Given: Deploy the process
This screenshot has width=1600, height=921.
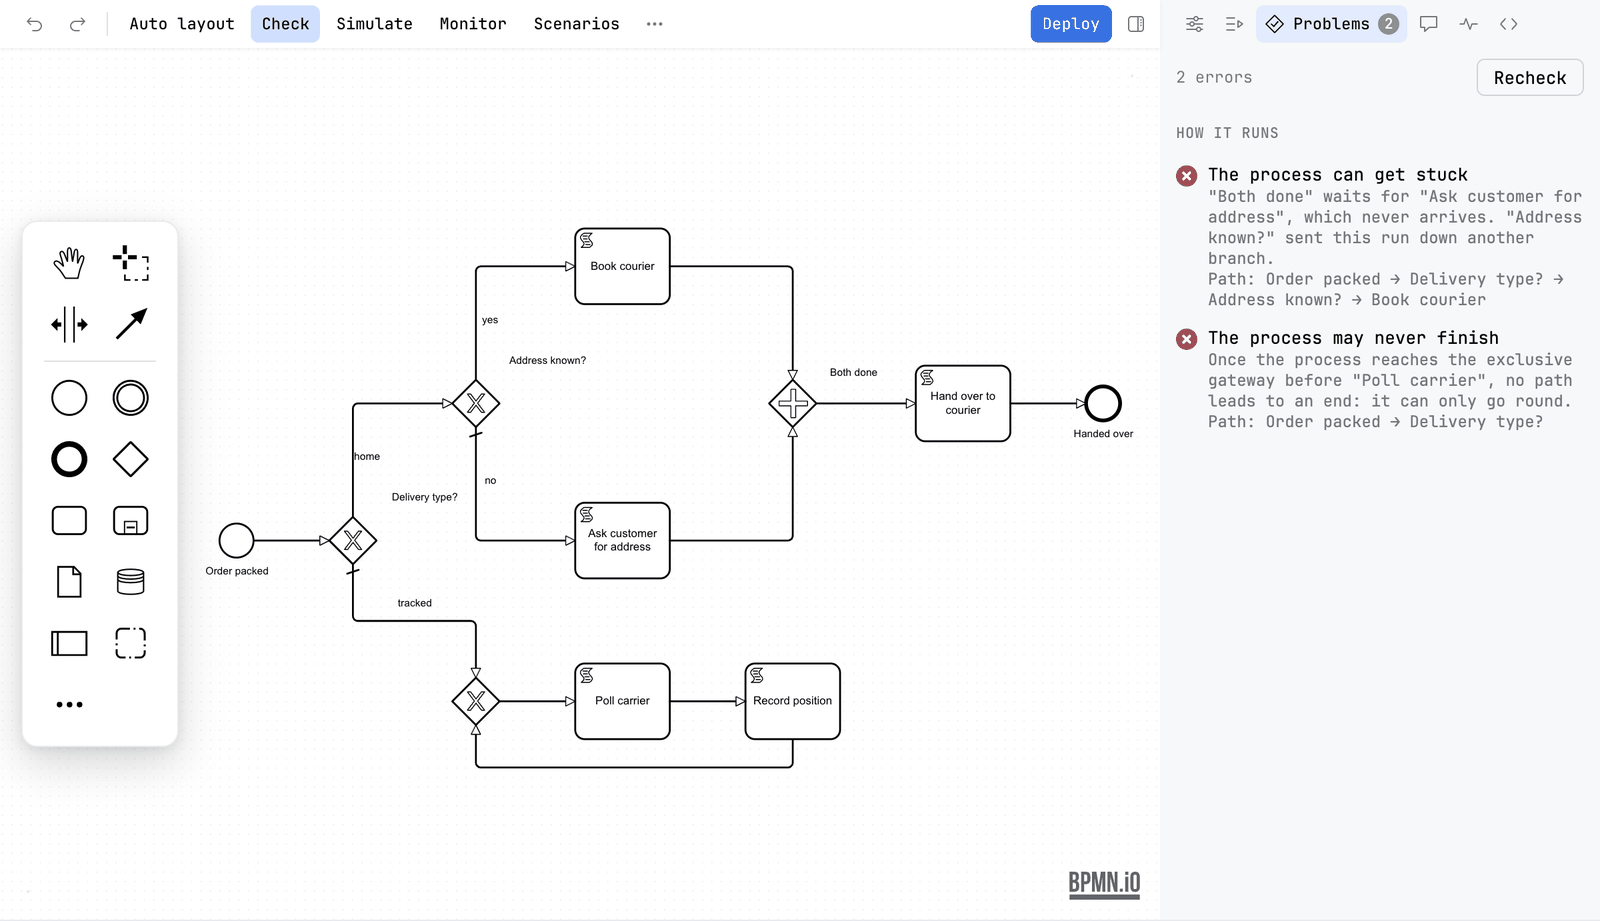Looking at the screenshot, I should coord(1071,24).
